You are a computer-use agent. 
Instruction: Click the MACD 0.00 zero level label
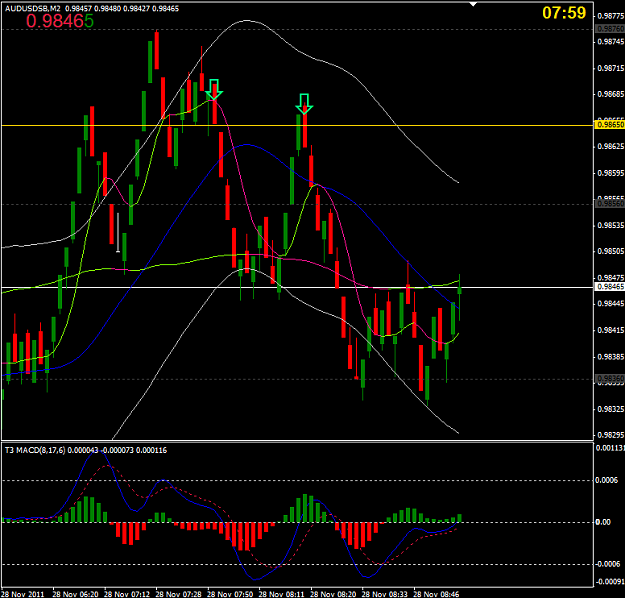pos(603,522)
